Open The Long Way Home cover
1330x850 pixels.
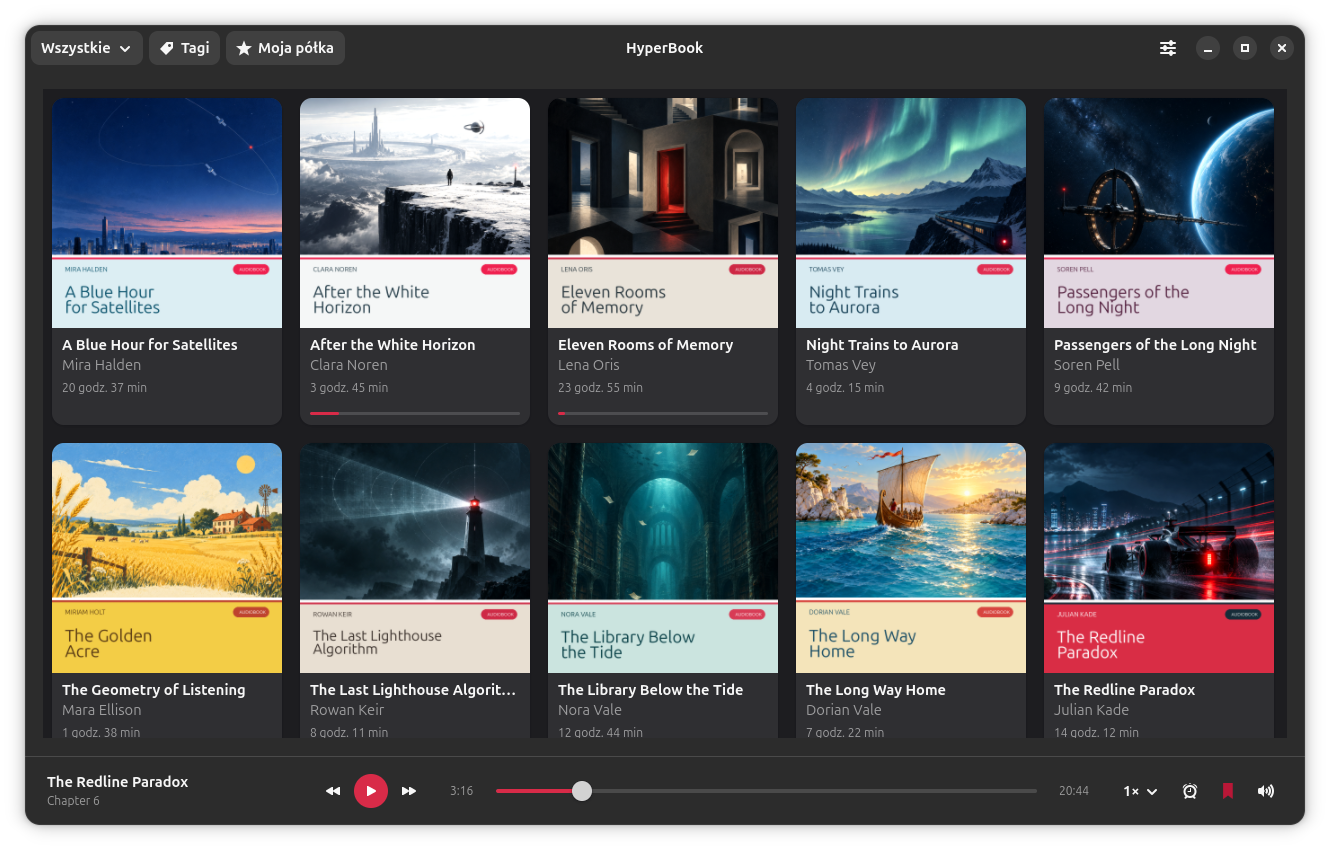pos(911,558)
